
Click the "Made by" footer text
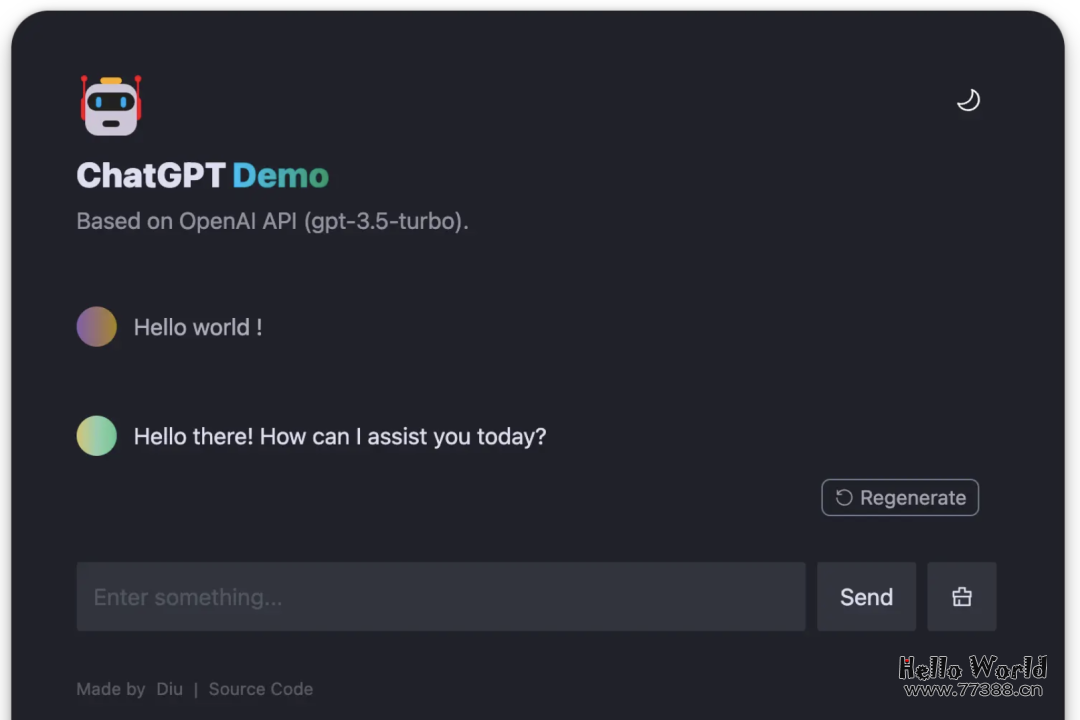coord(111,689)
